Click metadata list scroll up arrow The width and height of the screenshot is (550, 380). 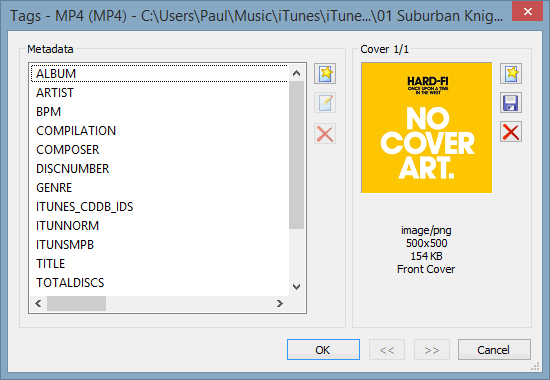coord(296,73)
